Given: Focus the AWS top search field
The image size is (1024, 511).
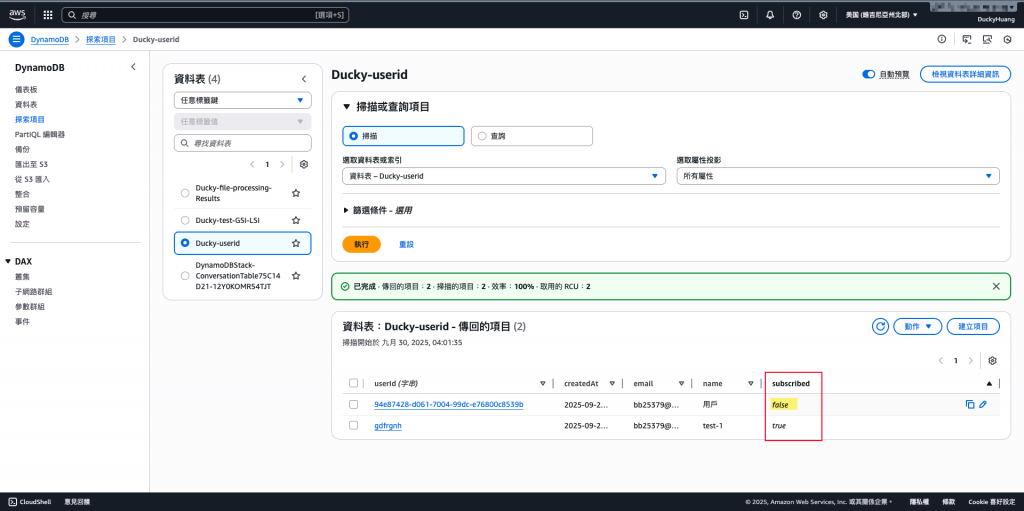Looking at the screenshot, I should tap(205, 14).
